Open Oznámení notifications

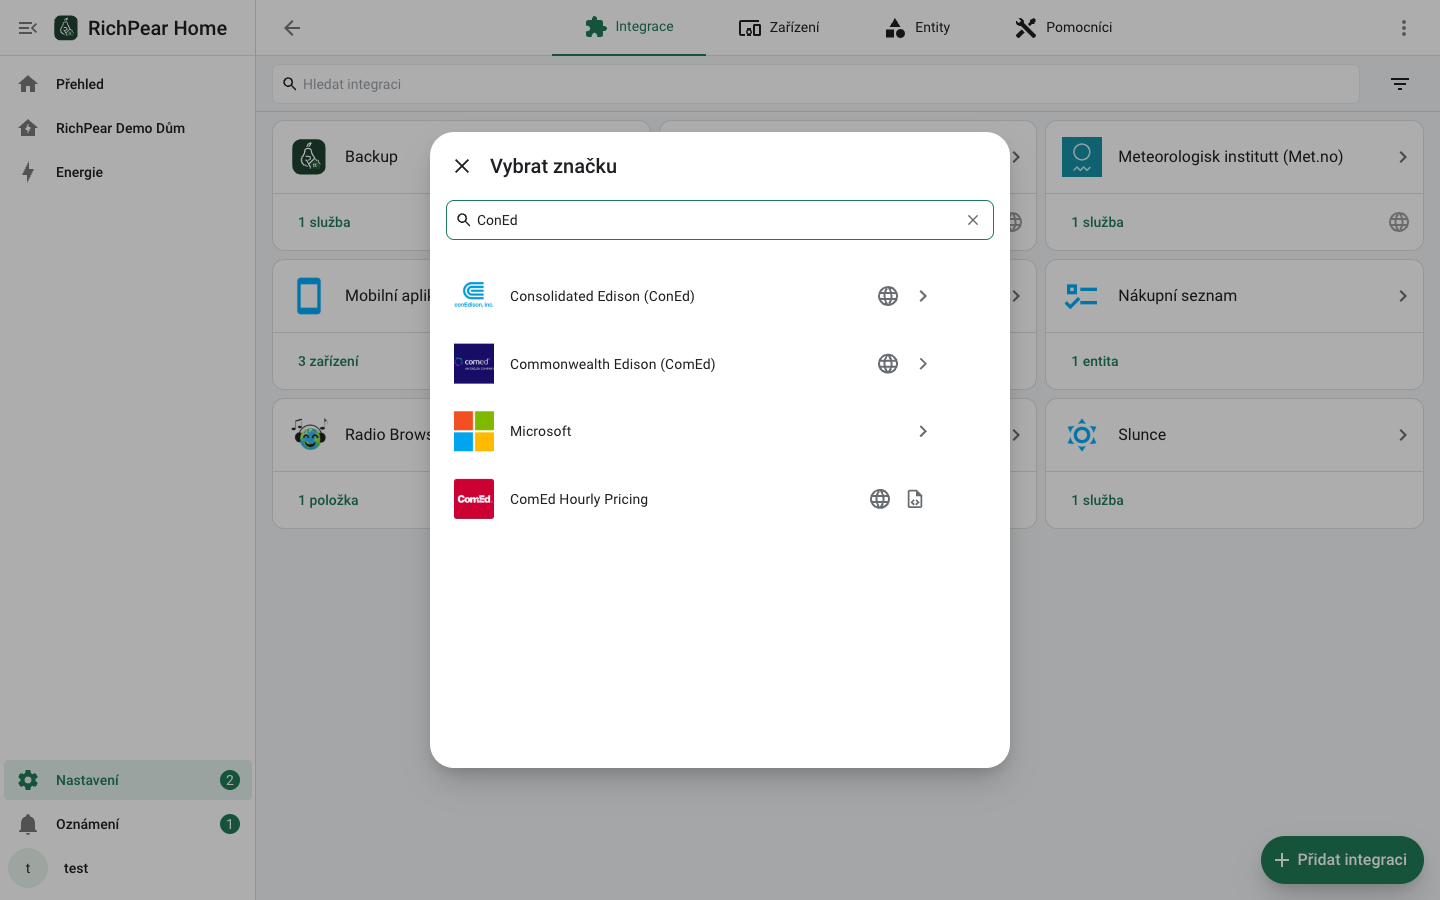coord(128,824)
